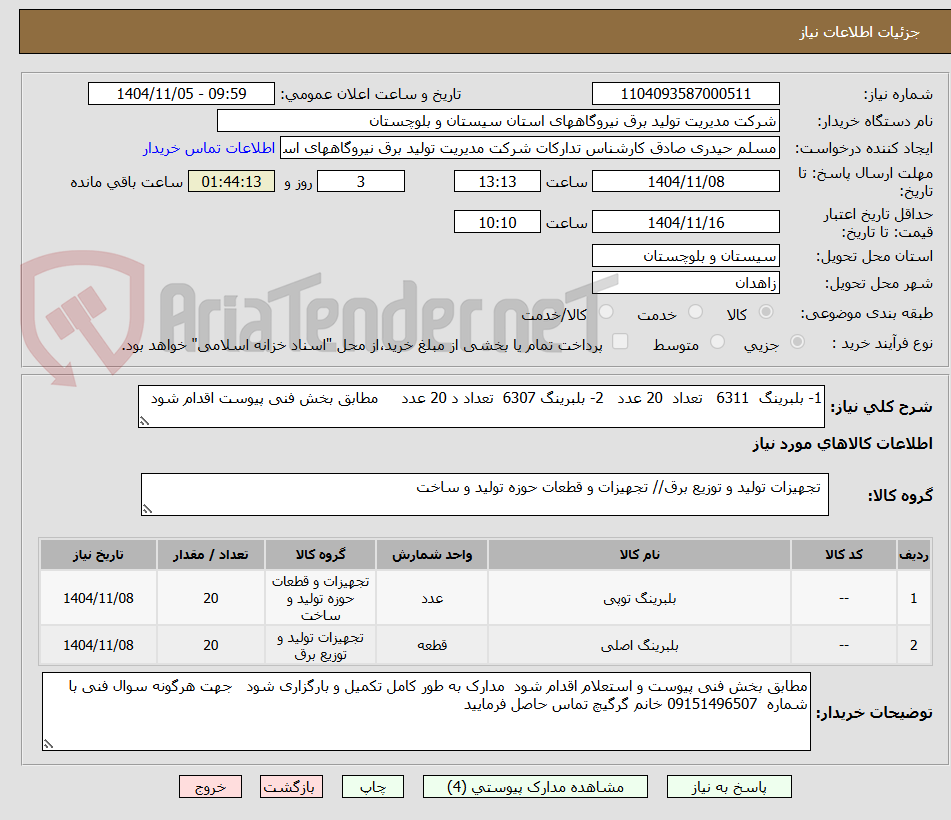The image size is (951, 820).
Task: Click the announcement date field 1404/11/05 - 09:59
Action: tap(181, 94)
